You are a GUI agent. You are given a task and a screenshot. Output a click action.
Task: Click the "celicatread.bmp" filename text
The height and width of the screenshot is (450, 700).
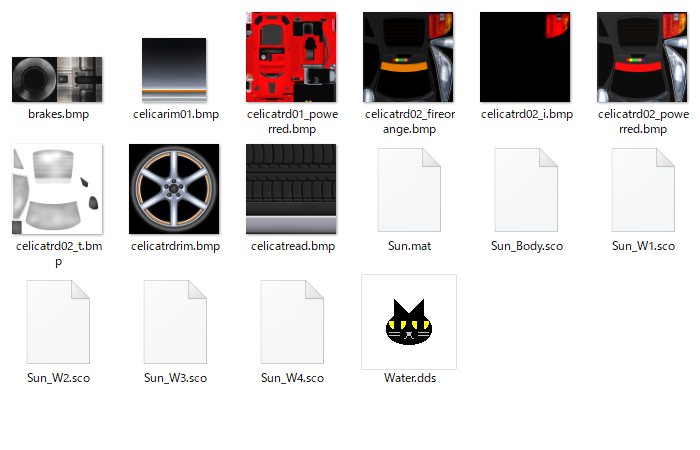(292, 246)
